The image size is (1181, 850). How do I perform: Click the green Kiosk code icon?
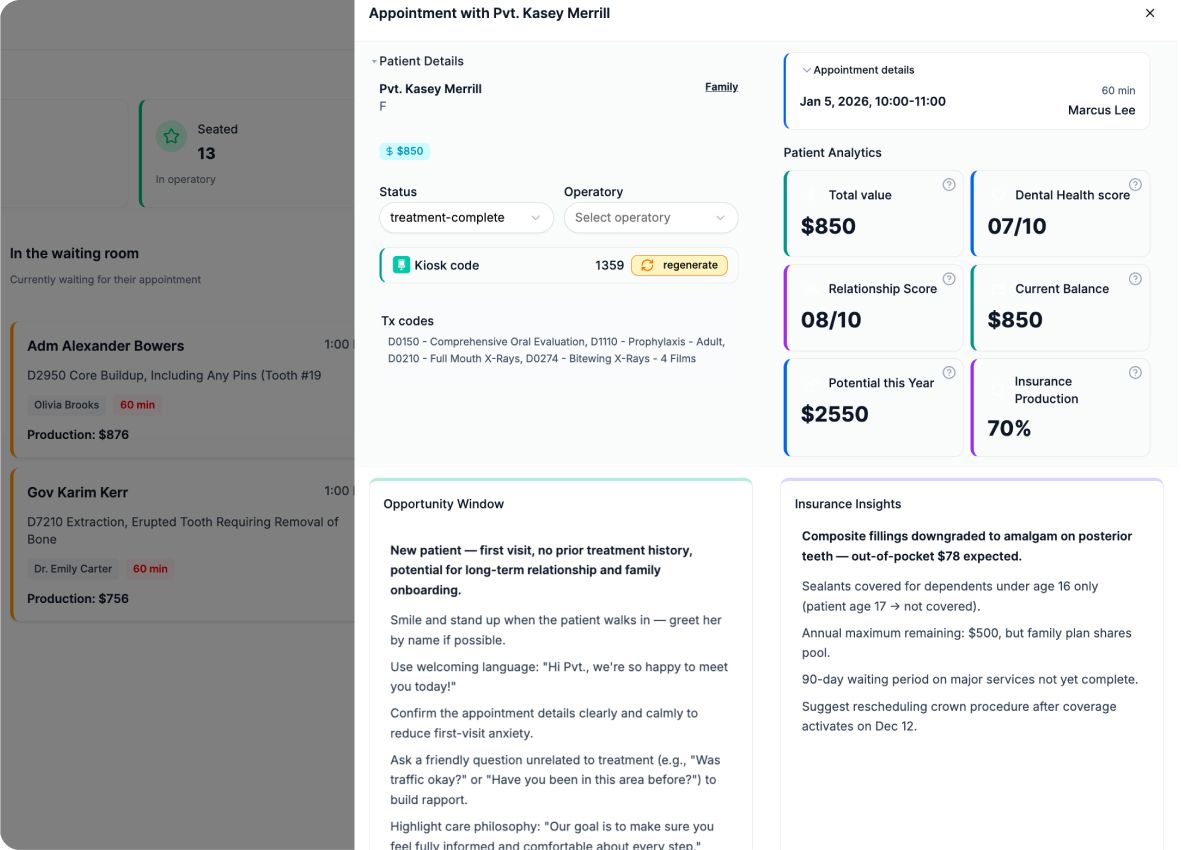401,265
